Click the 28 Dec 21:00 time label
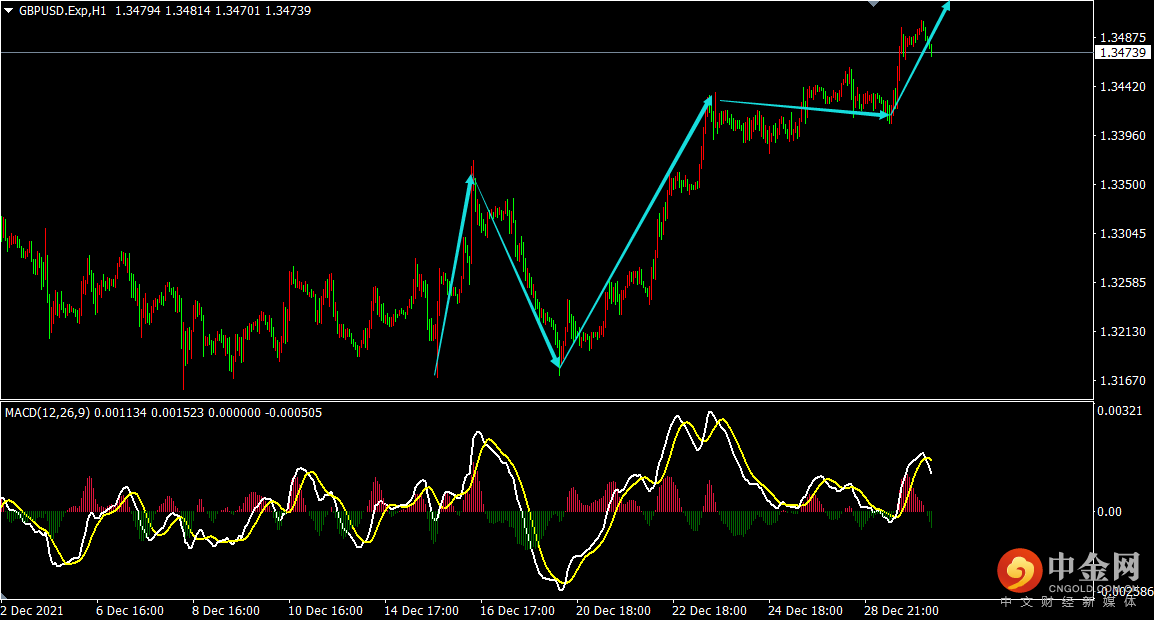 pos(901,611)
